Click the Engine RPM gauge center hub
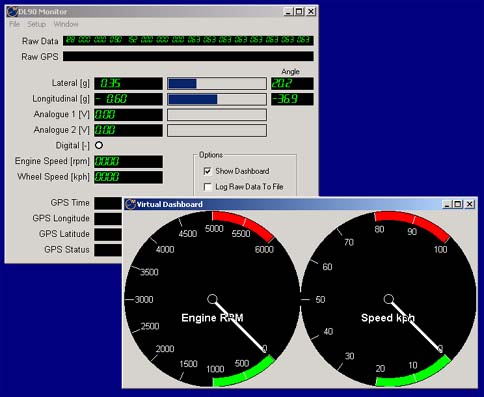Viewport: 484px width, 397px height. click(212, 299)
